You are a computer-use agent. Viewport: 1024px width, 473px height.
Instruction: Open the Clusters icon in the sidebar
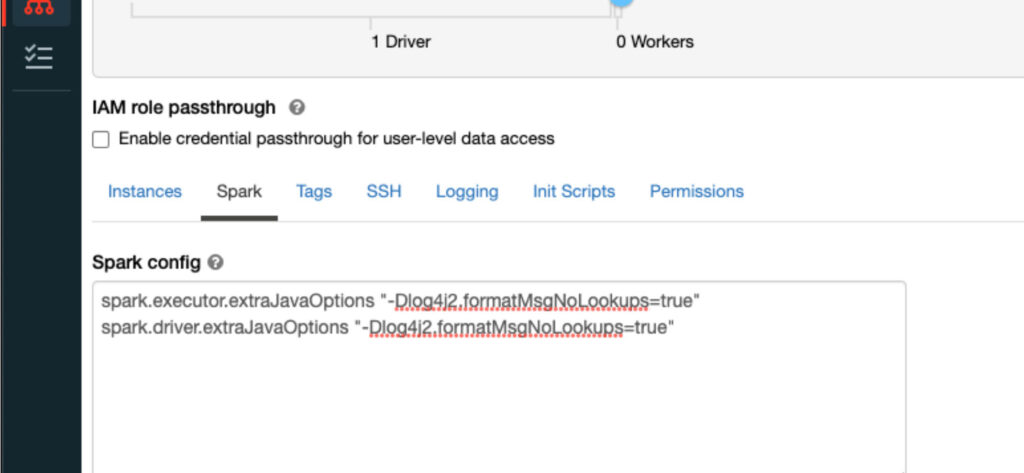(x=39, y=9)
